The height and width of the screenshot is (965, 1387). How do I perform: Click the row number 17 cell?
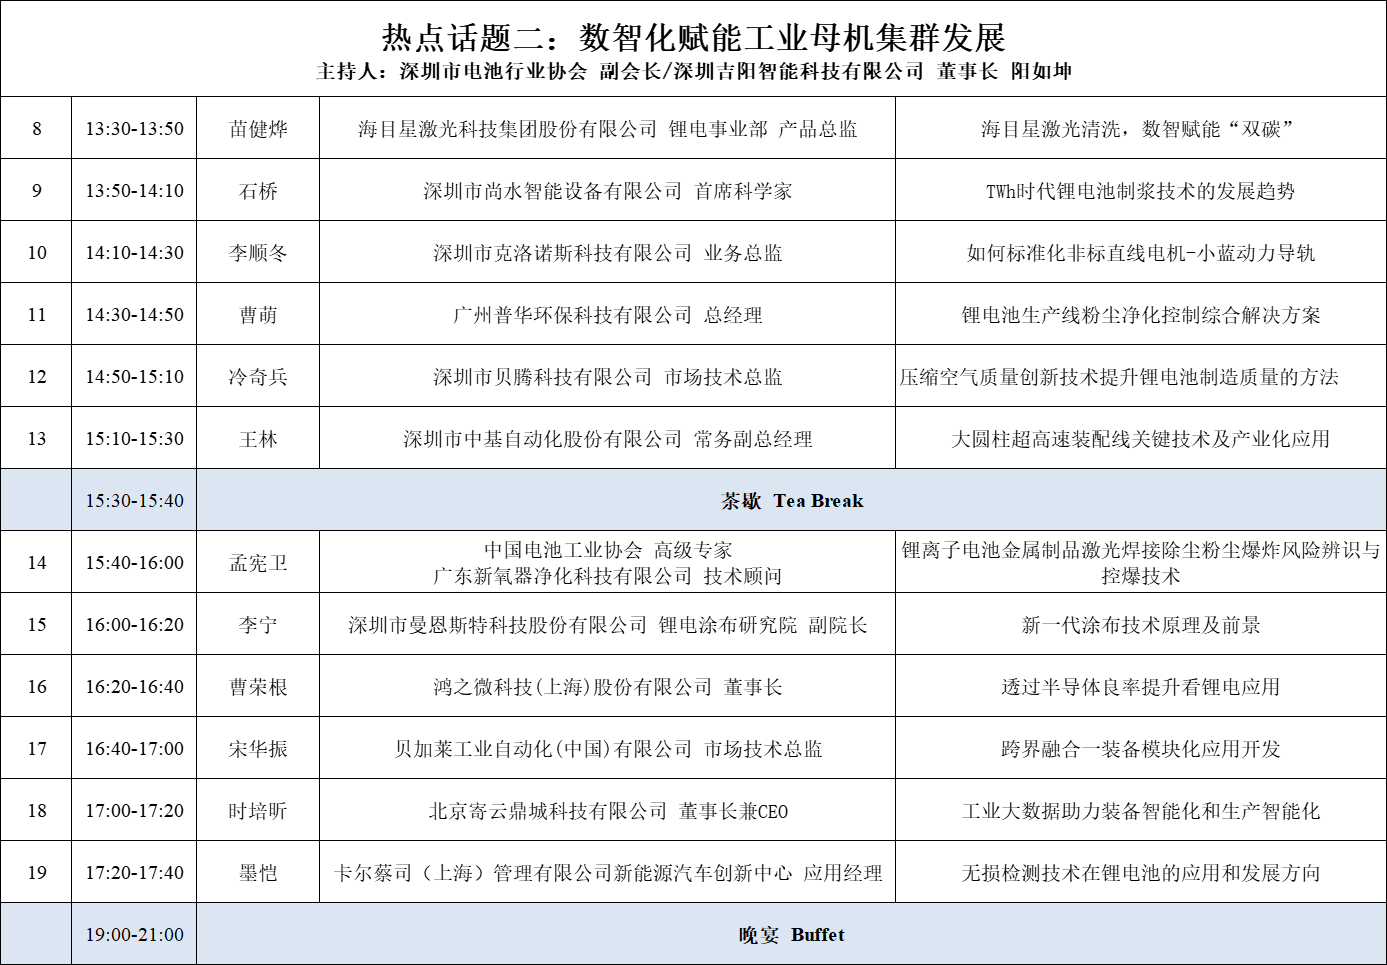pos(36,748)
